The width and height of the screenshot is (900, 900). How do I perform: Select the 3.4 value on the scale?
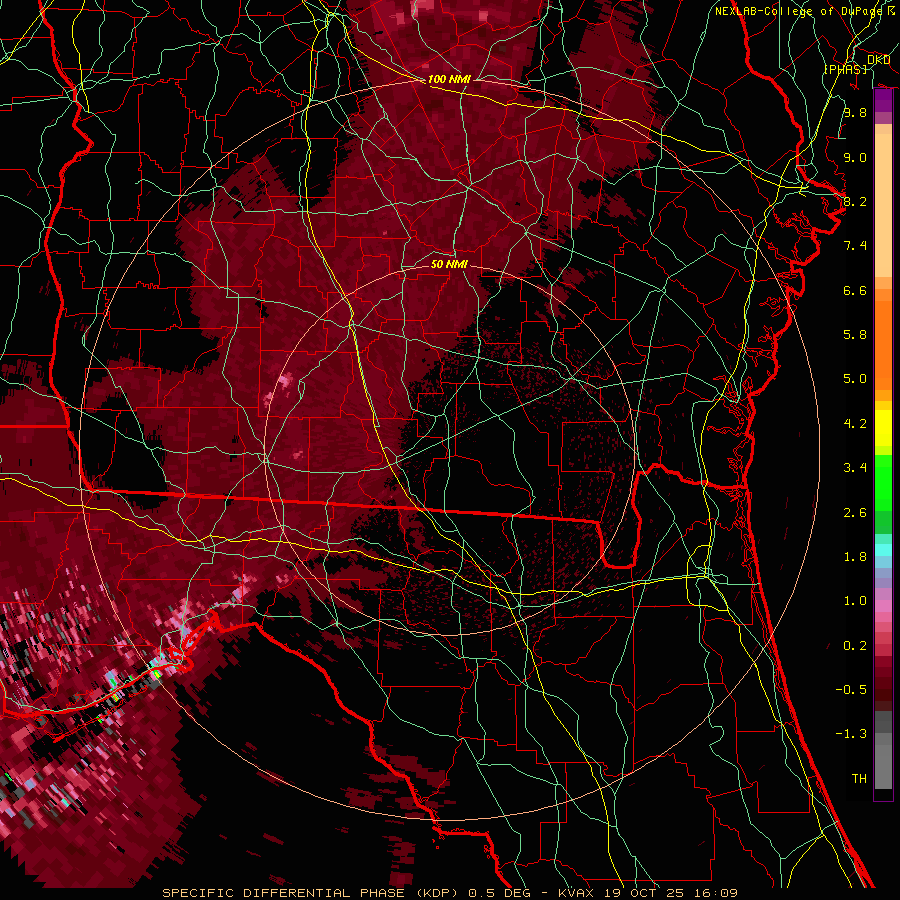[855, 468]
